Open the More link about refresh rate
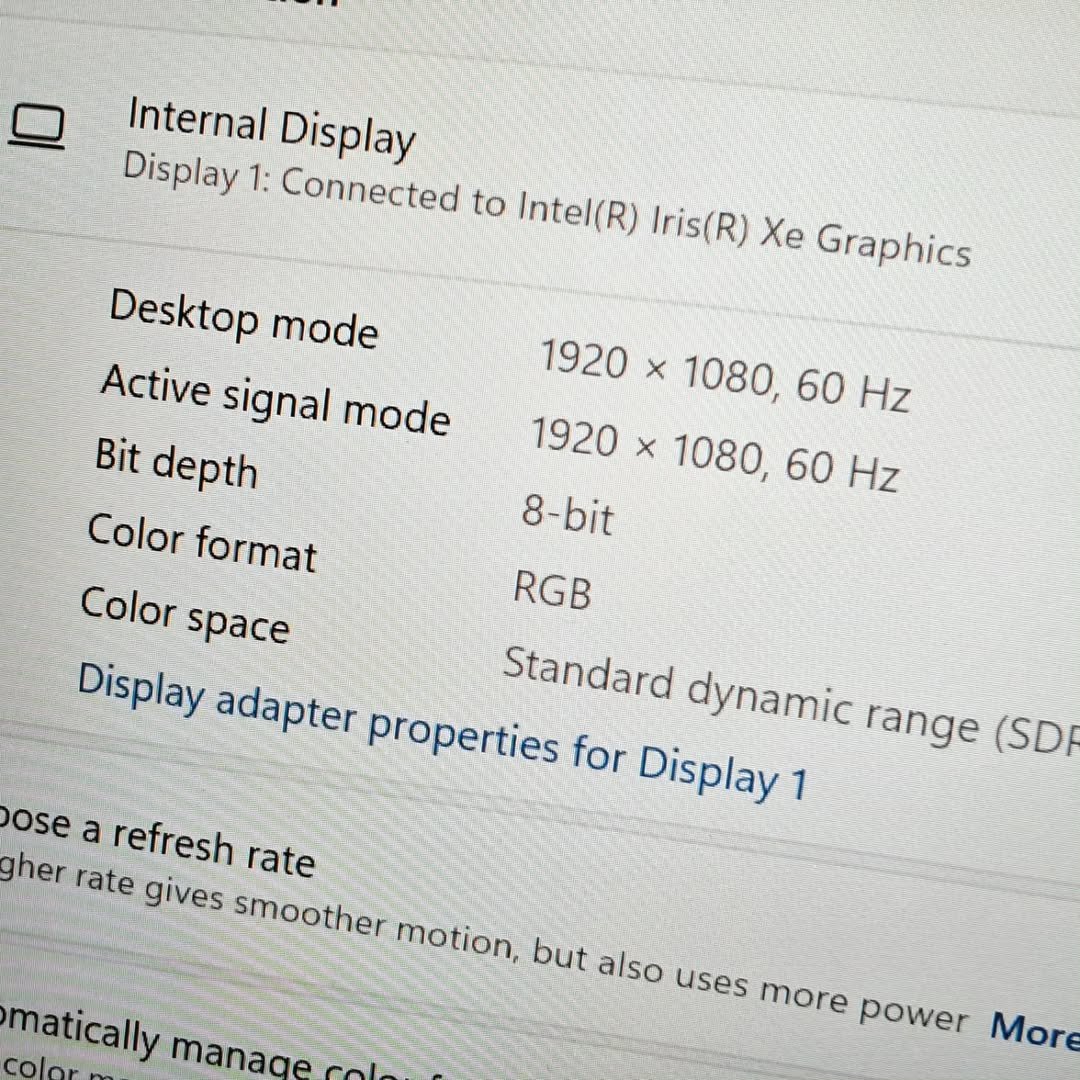1080x1080 pixels. [x=1034, y=1028]
